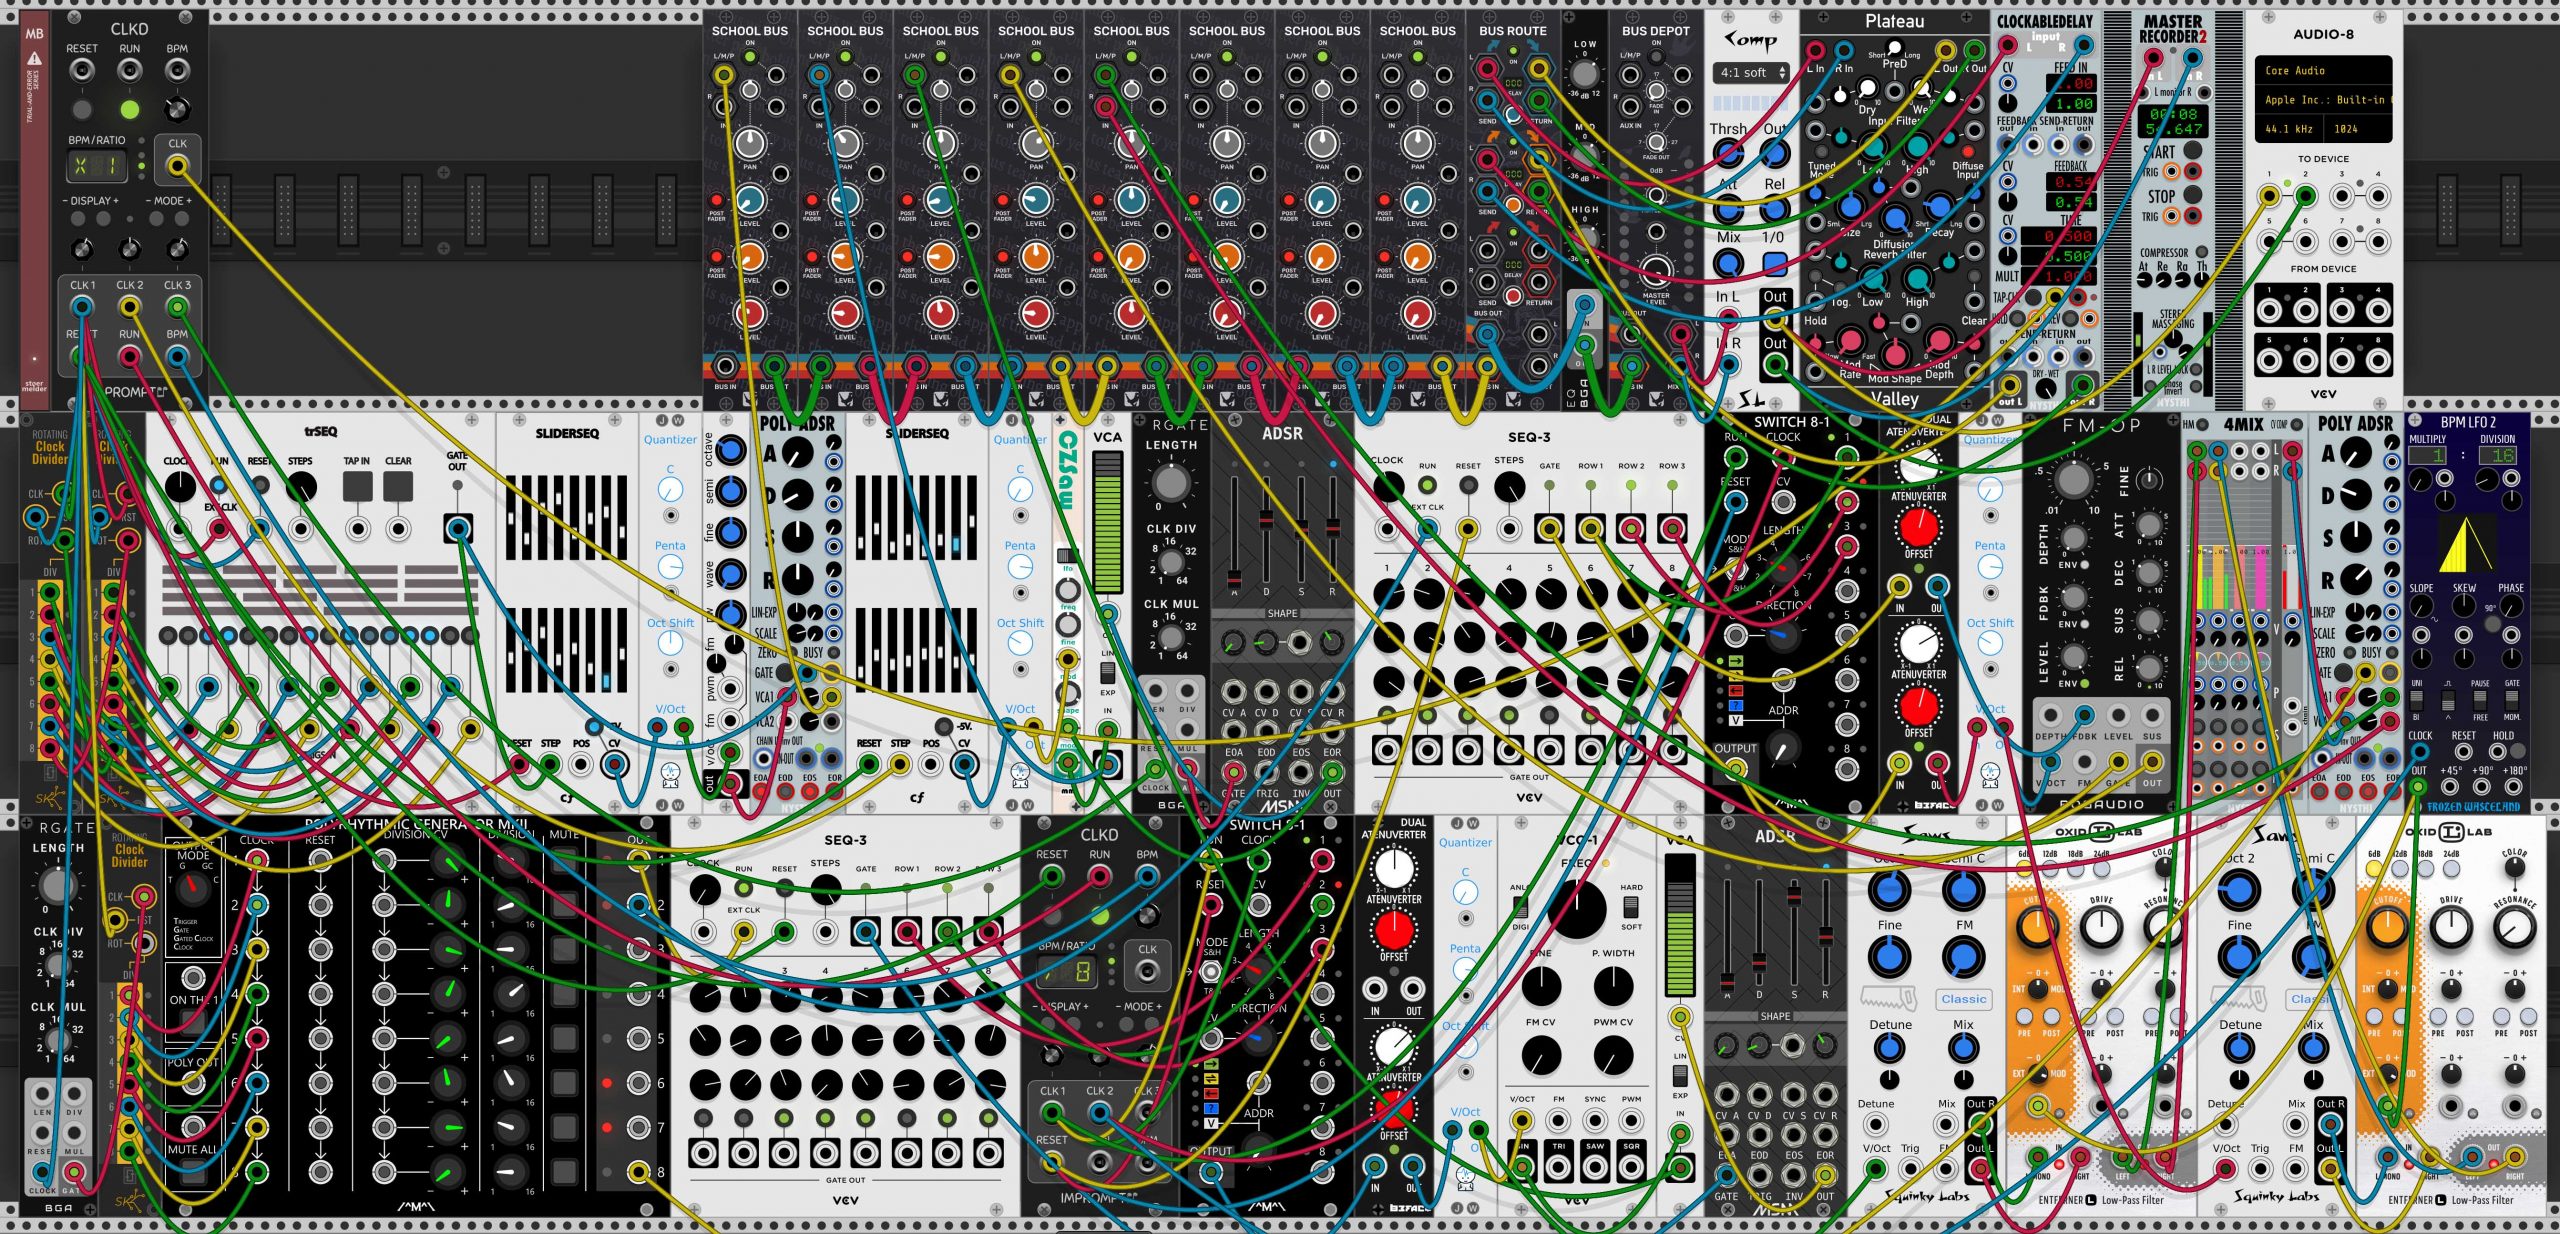
Task: Toggle the COMPRESSOR button on Master Recorder2
Action: point(2202,252)
